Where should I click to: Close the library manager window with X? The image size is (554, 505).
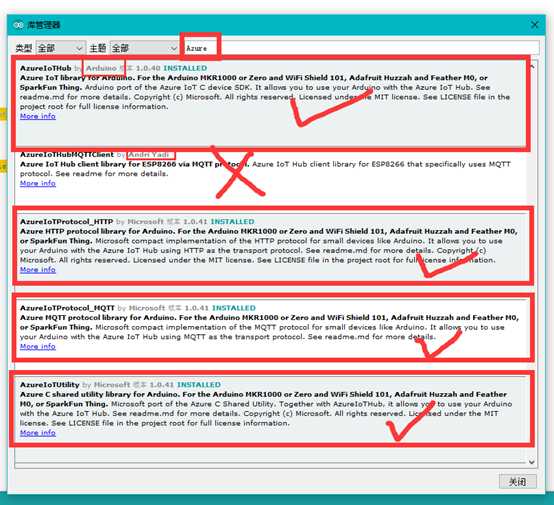535,25
